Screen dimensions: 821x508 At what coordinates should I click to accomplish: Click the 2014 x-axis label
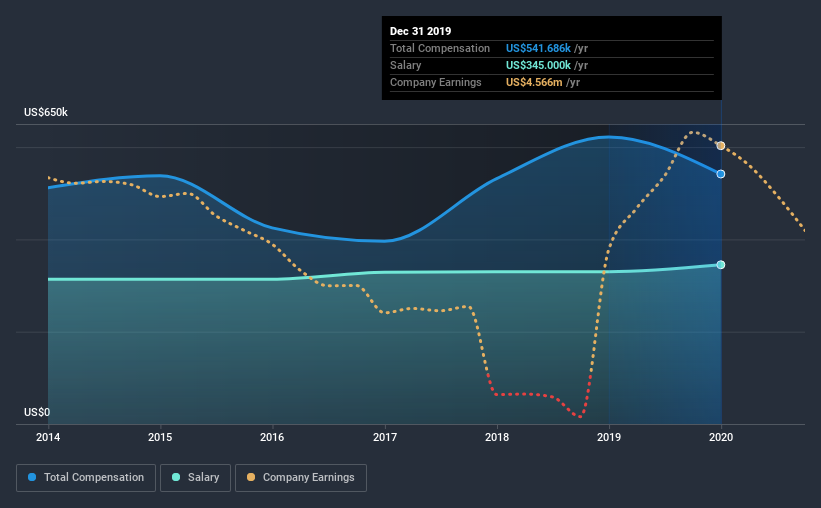click(48, 437)
